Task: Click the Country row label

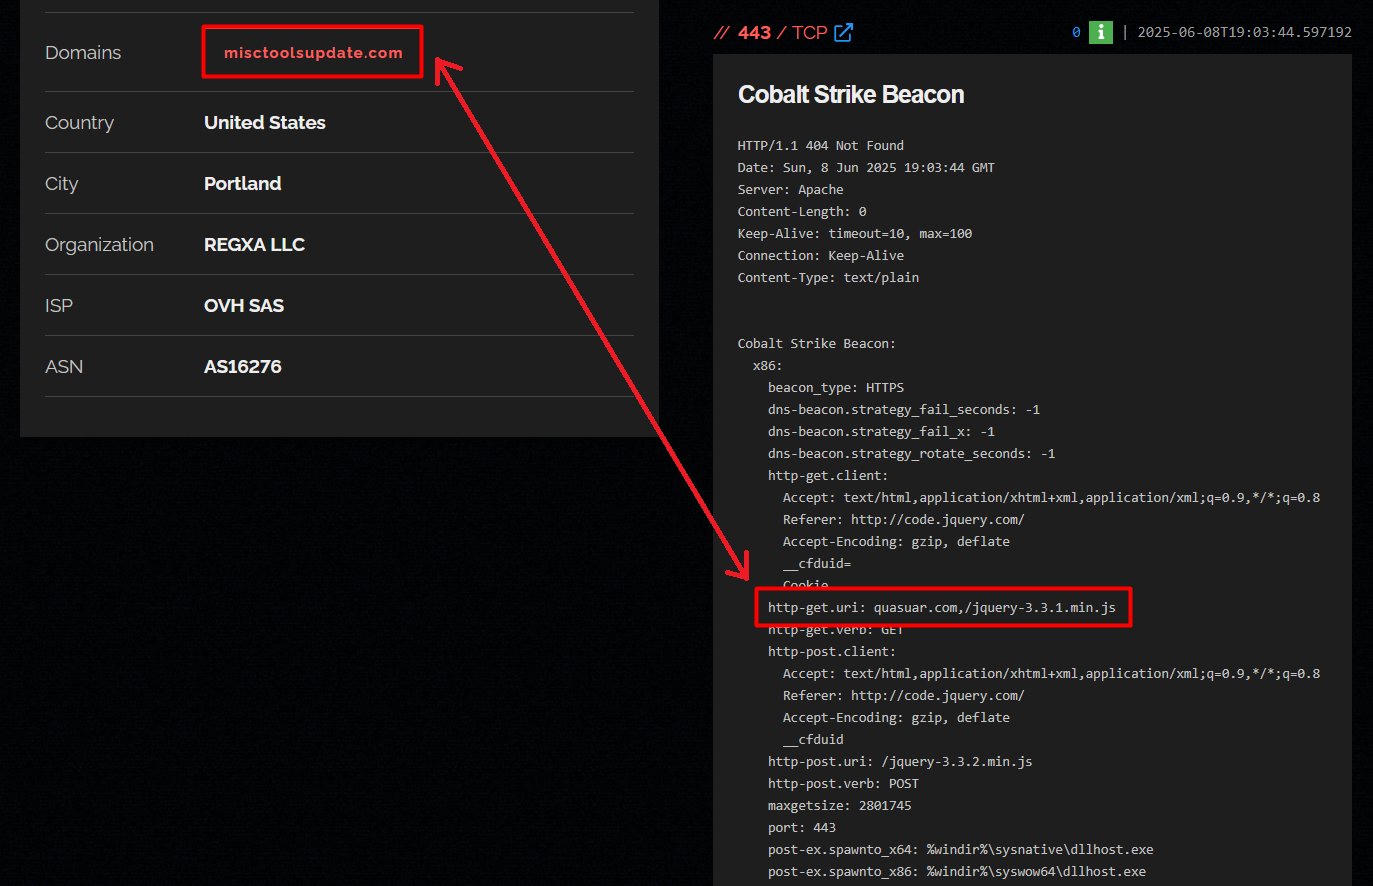Action: pyautogui.click(x=79, y=123)
